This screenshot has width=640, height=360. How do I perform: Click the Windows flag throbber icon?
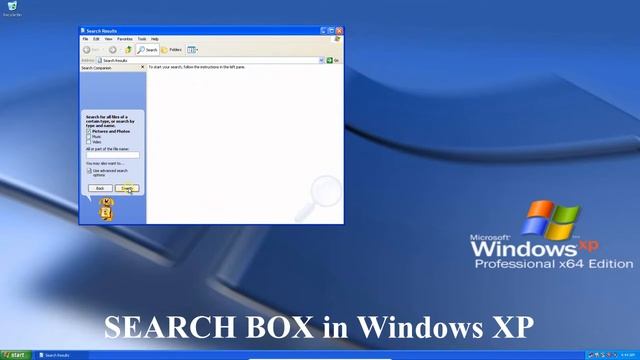(337, 39)
